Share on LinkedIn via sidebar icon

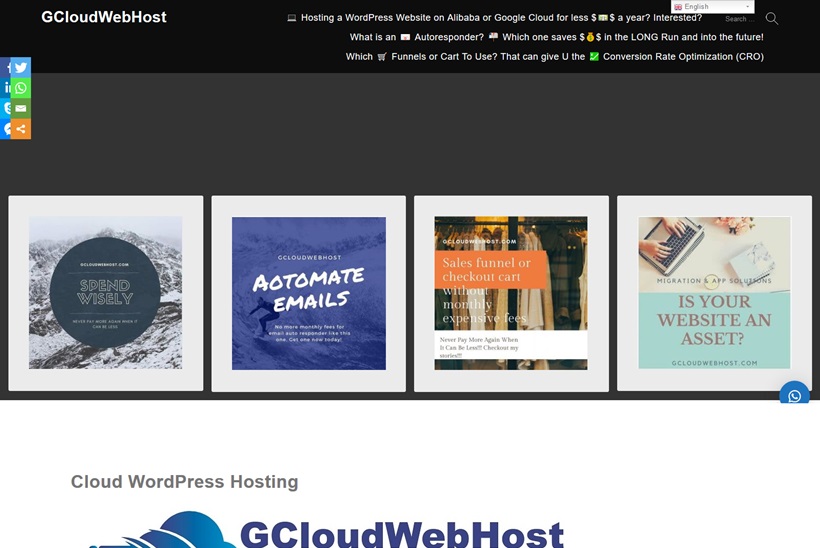click(x=5, y=88)
